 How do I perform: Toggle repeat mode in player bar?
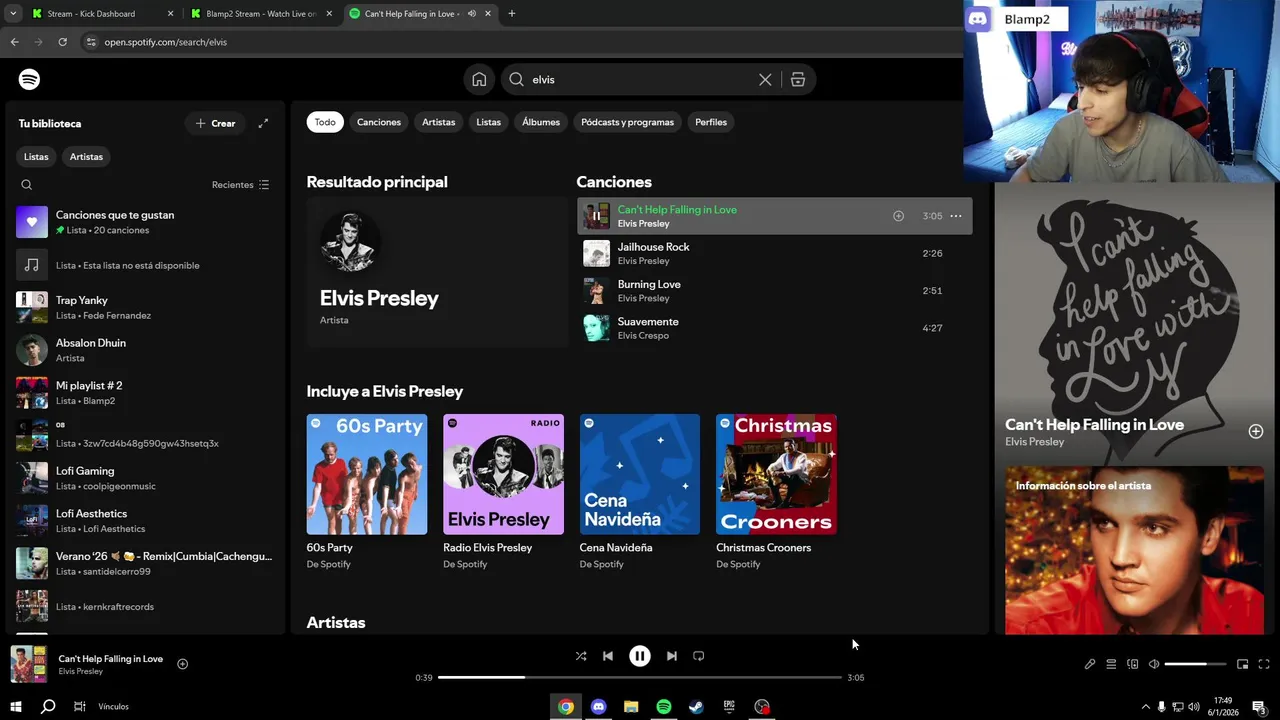click(x=699, y=656)
